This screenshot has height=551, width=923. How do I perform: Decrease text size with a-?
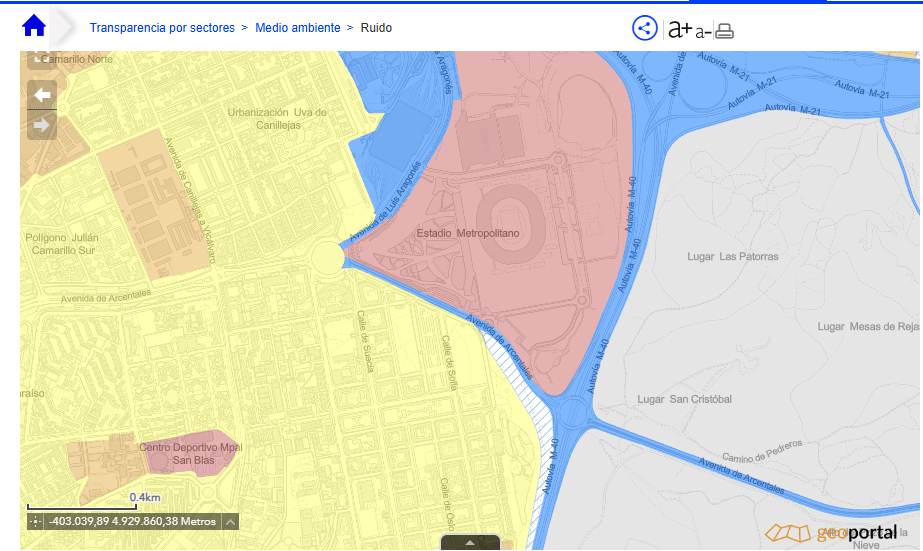(x=703, y=32)
